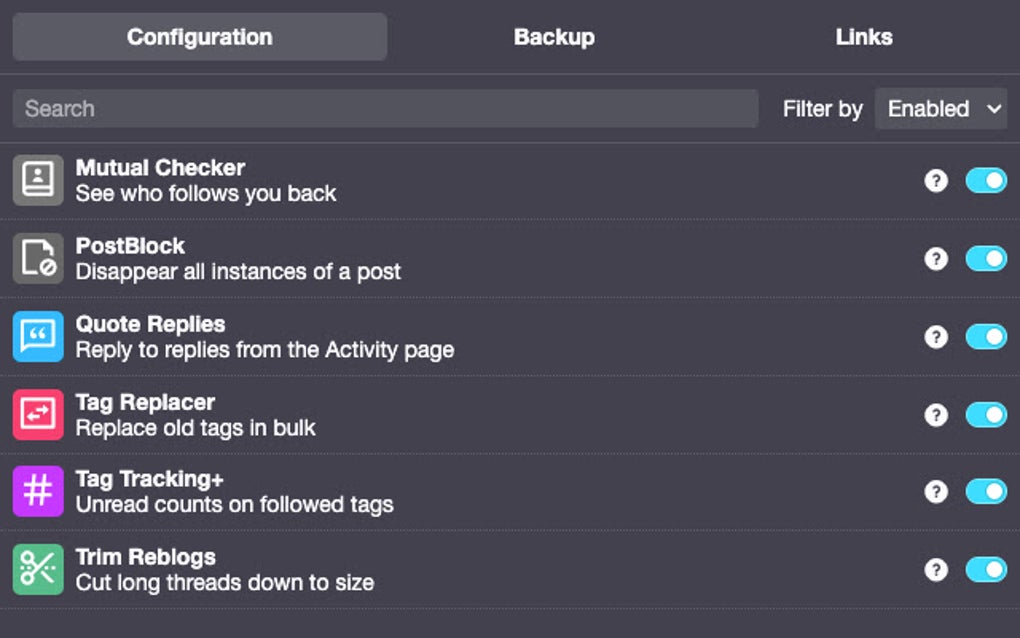Click the Mutual Checker profile icon
Image resolution: width=1020 pixels, height=638 pixels.
coord(37,179)
